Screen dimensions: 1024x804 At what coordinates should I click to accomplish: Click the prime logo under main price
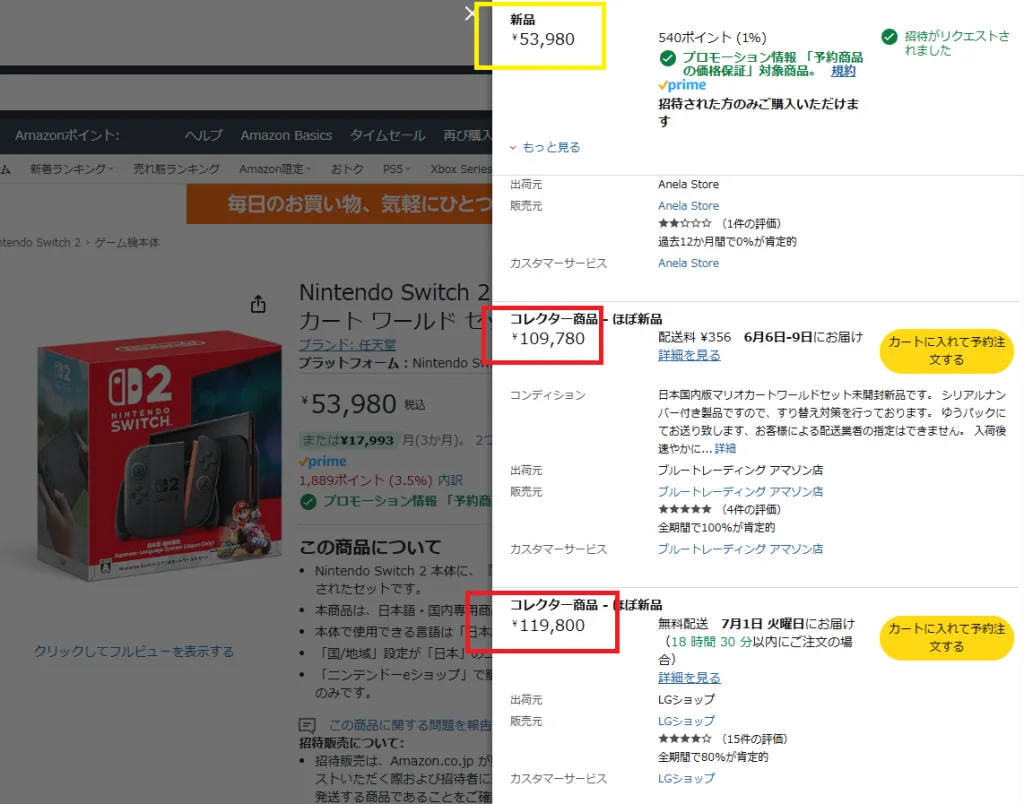(323, 461)
